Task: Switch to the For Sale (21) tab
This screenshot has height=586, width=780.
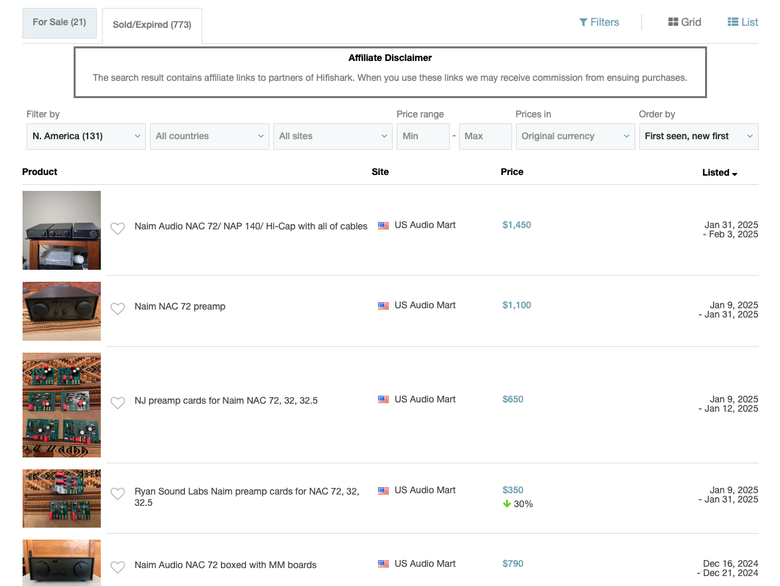Action: pyautogui.click(x=60, y=22)
